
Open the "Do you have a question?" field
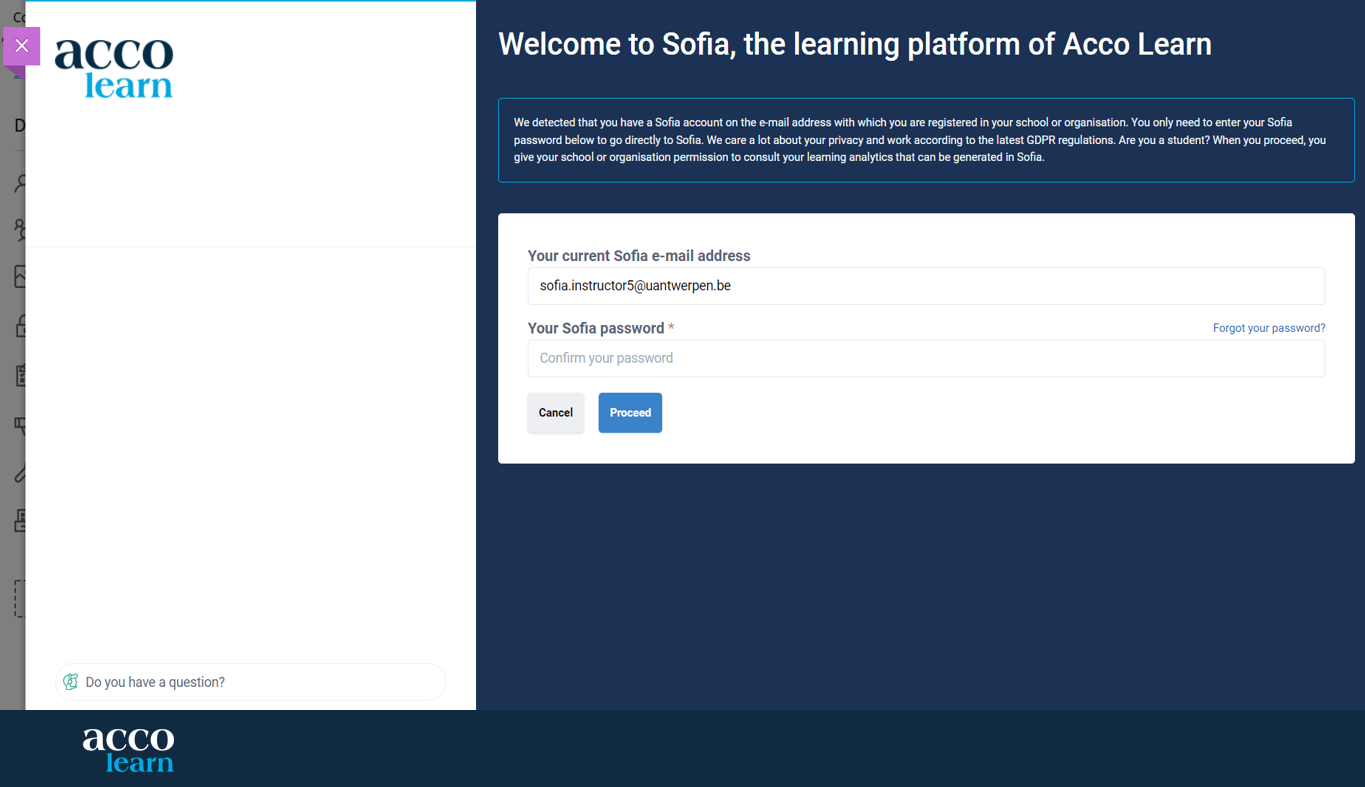pyautogui.click(x=250, y=682)
